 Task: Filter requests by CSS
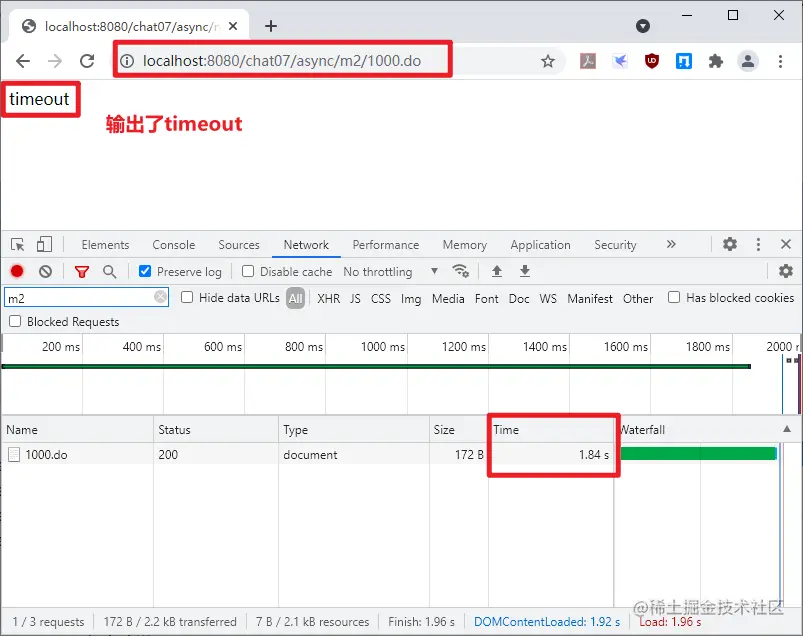click(381, 299)
